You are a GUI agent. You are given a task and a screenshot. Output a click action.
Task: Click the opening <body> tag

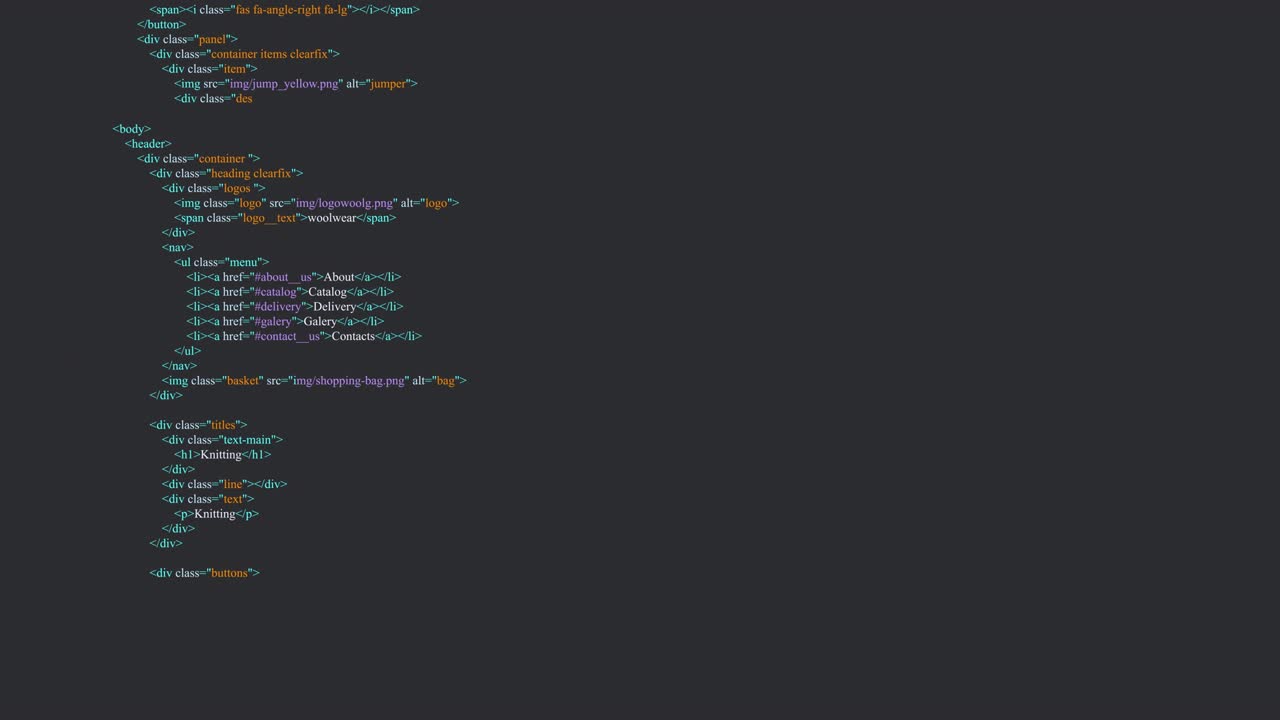pos(131,128)
